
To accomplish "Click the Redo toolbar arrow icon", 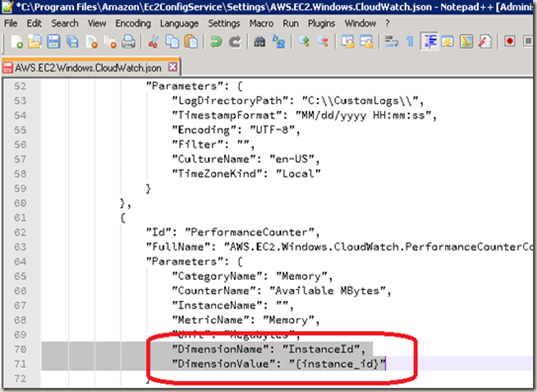I will (x=235, y=42).
